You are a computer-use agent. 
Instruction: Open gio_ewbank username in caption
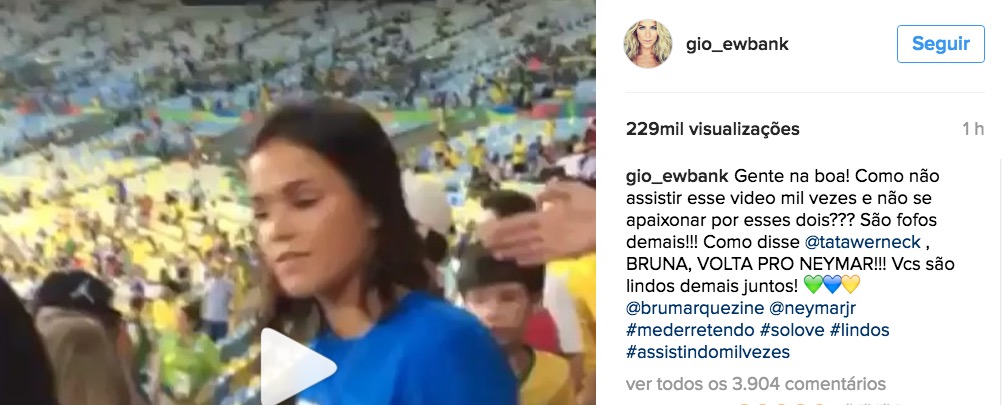pos(678,176)
